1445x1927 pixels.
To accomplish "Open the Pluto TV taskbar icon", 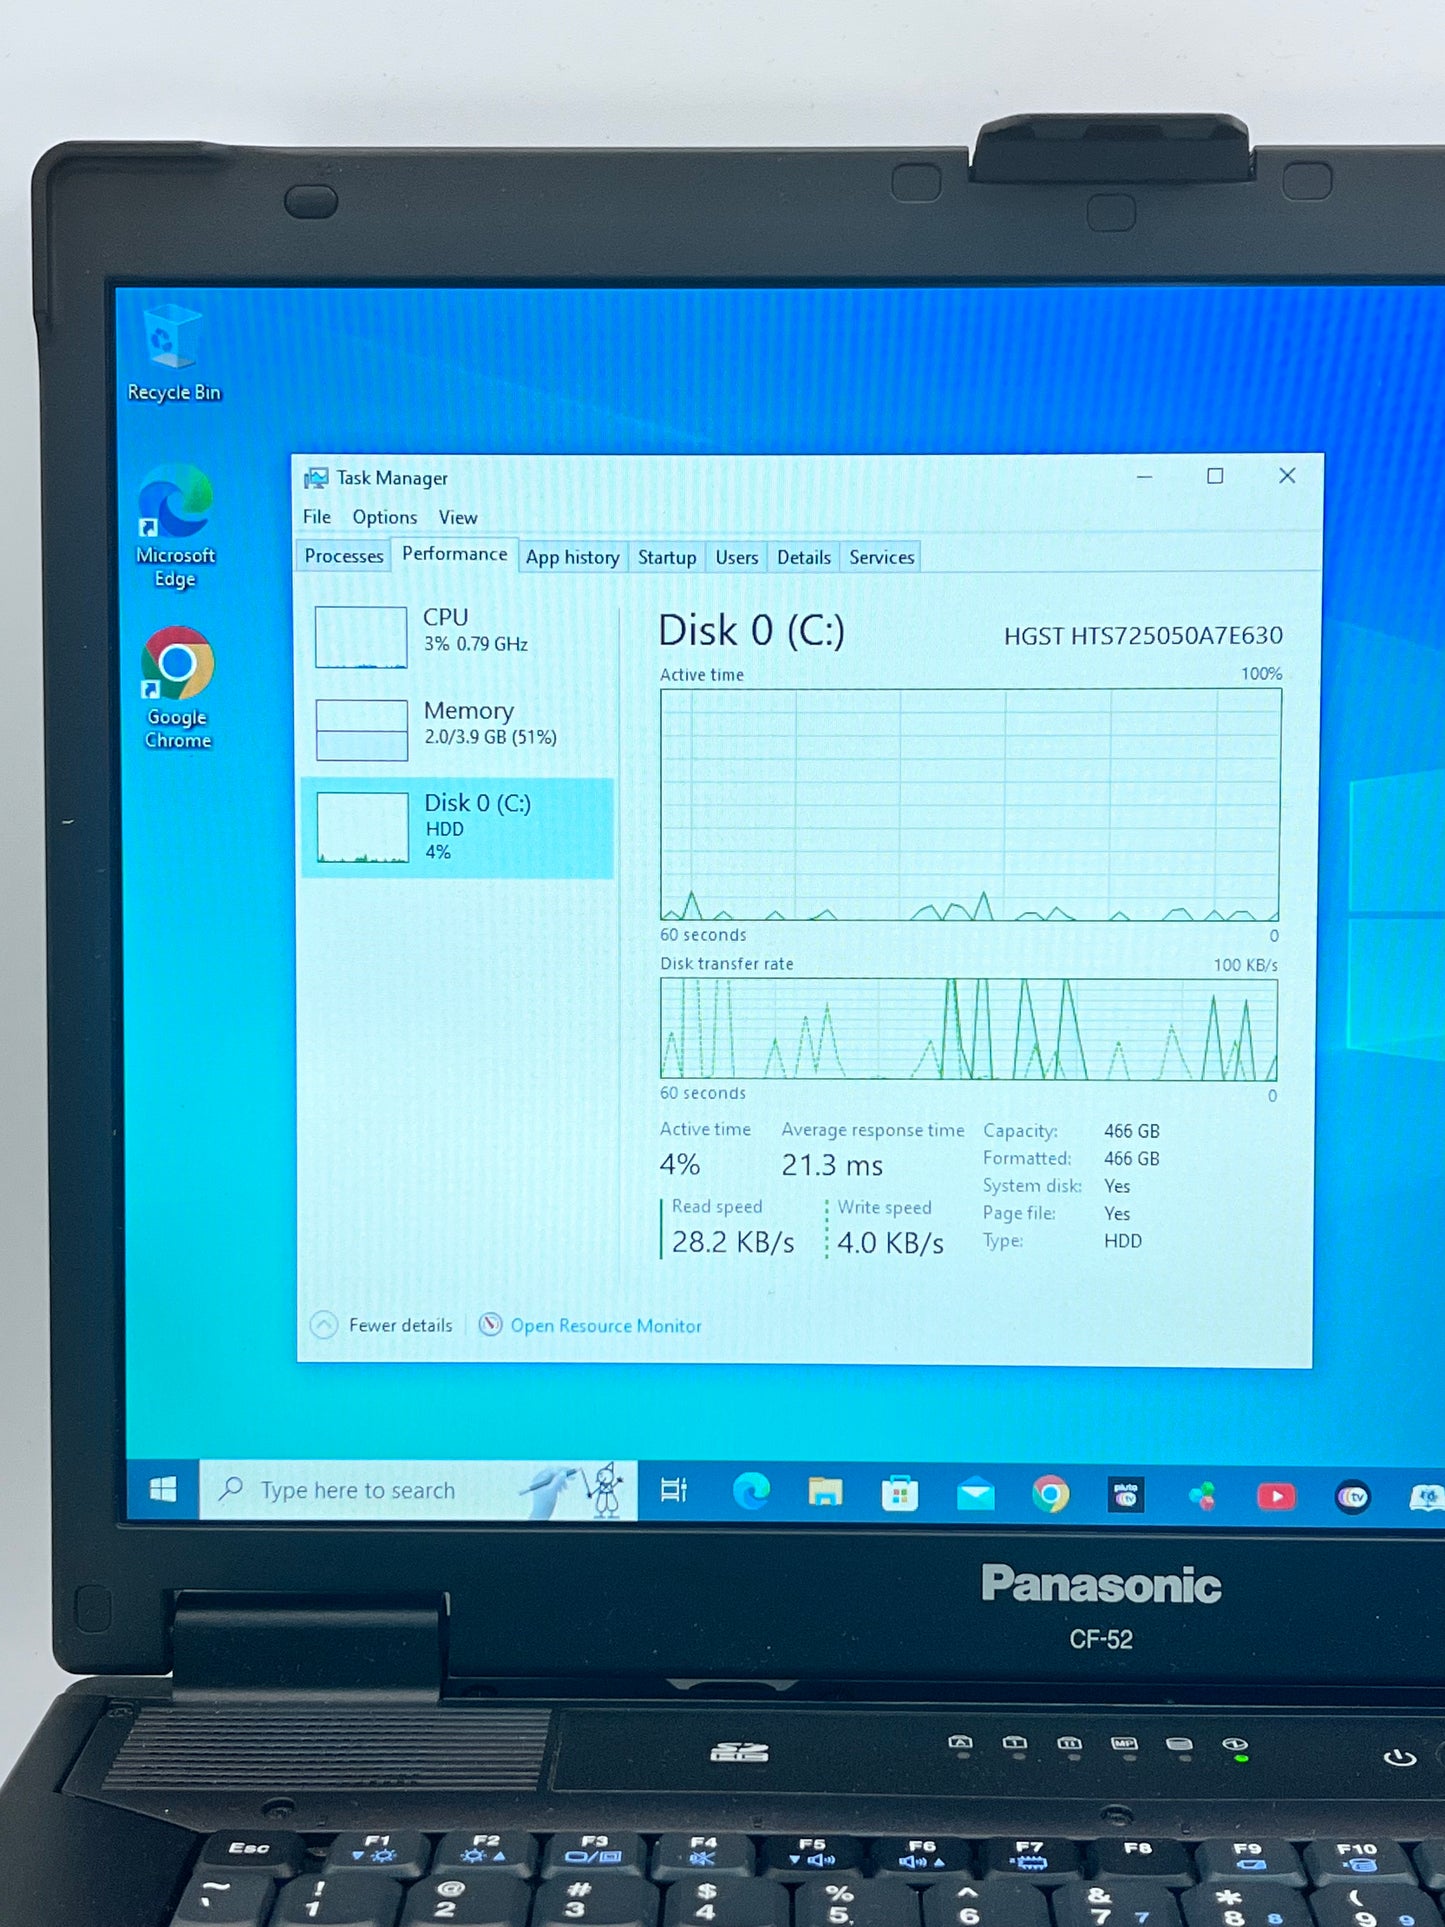I will click(1126, 1496).
